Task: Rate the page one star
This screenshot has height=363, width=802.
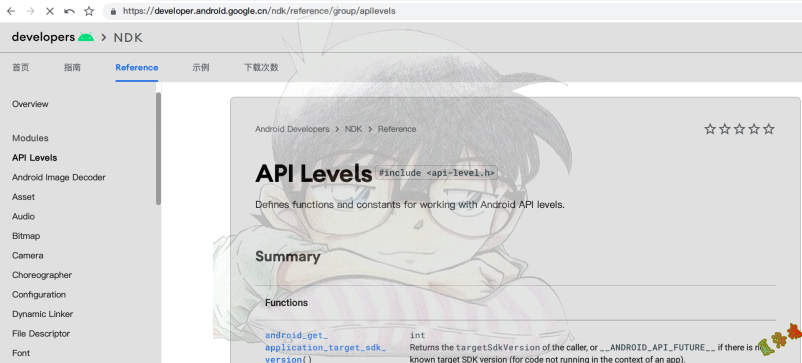Action: tap(710, 129)
